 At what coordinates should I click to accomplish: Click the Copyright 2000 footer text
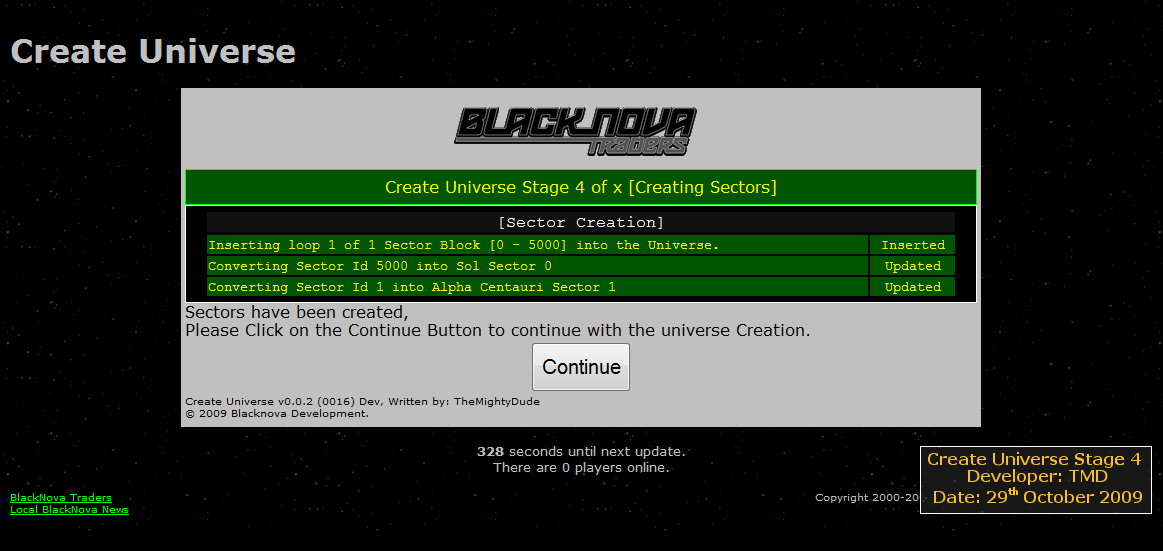[x=867, y=498]
